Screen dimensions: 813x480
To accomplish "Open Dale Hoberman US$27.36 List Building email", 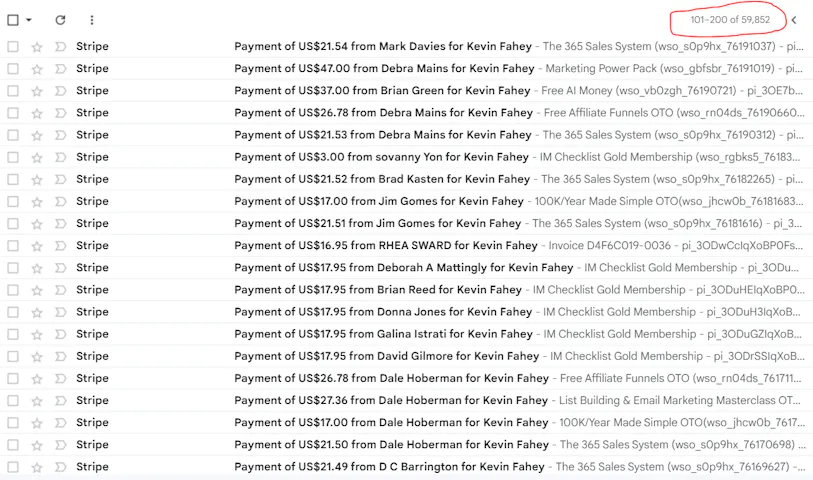I will [x=391, y=400].
